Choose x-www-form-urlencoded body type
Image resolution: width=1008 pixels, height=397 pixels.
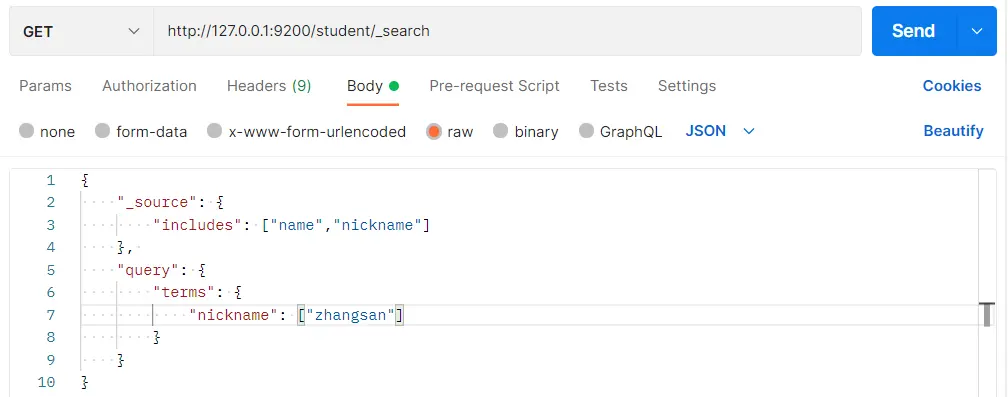215,131
